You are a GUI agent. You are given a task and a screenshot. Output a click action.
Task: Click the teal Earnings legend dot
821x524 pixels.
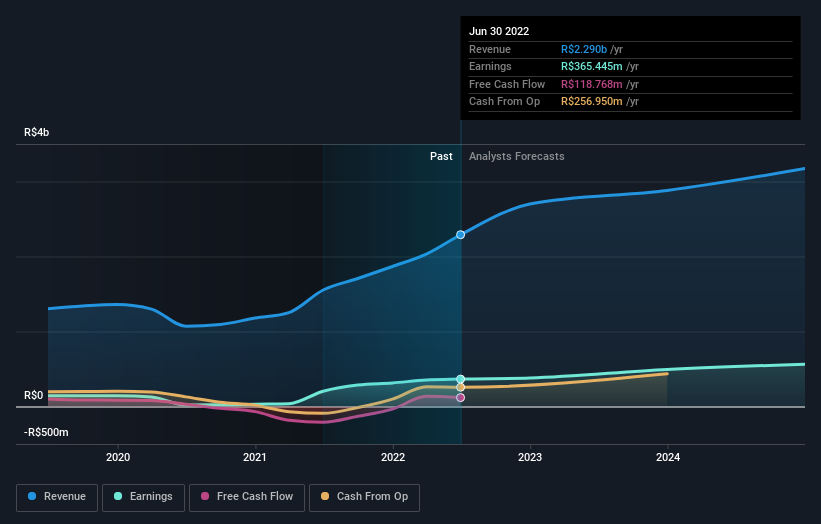[118, 496]
